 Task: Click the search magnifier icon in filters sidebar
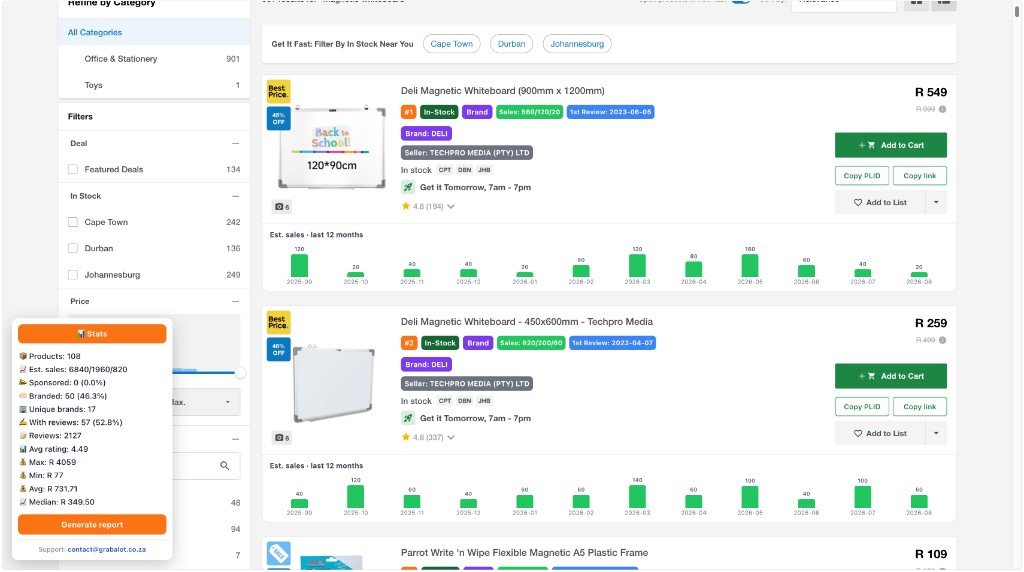(x=225, y=466)
